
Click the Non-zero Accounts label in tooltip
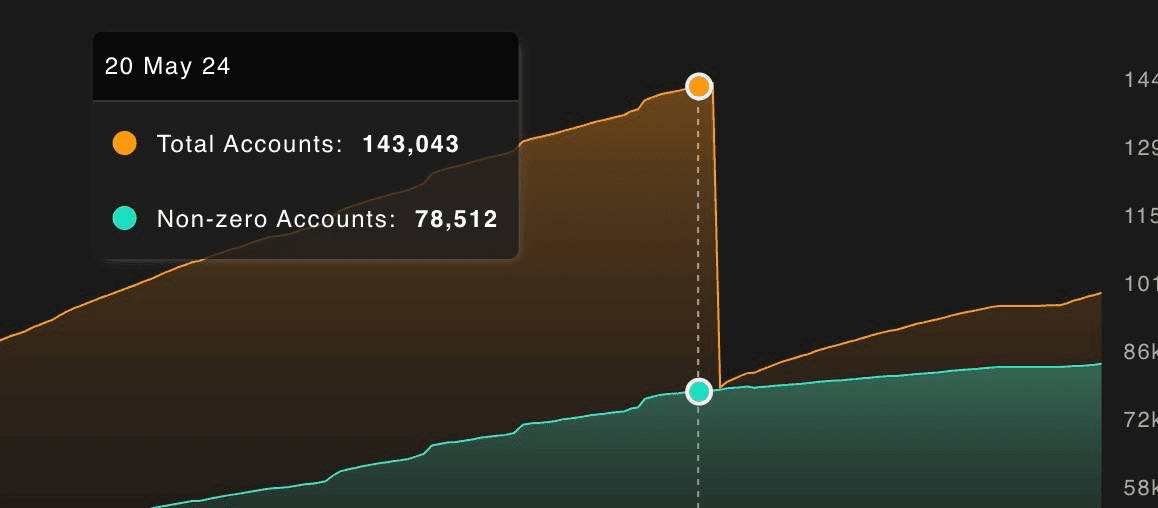pos(276,219)
